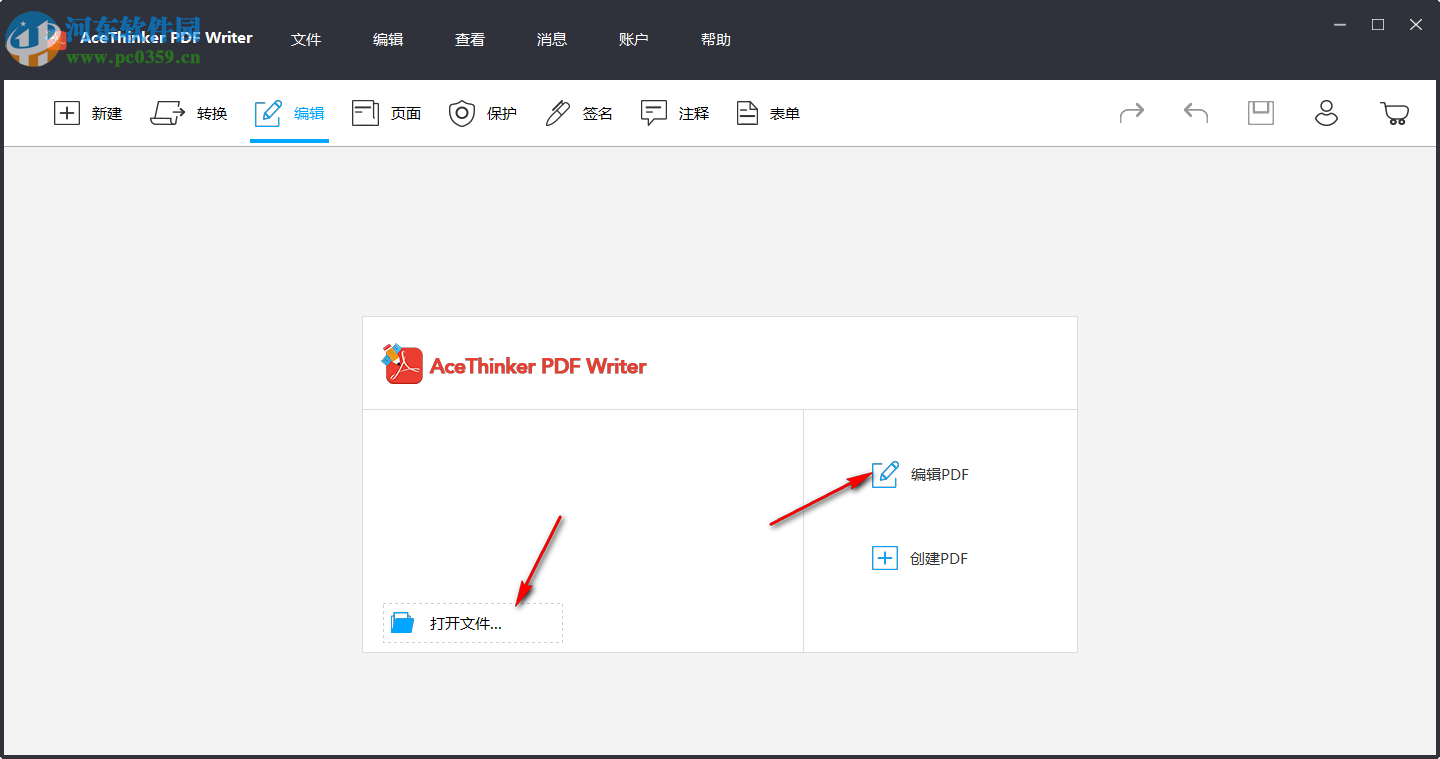
Task: Click the undo arrow icon
Action: 1195,113
